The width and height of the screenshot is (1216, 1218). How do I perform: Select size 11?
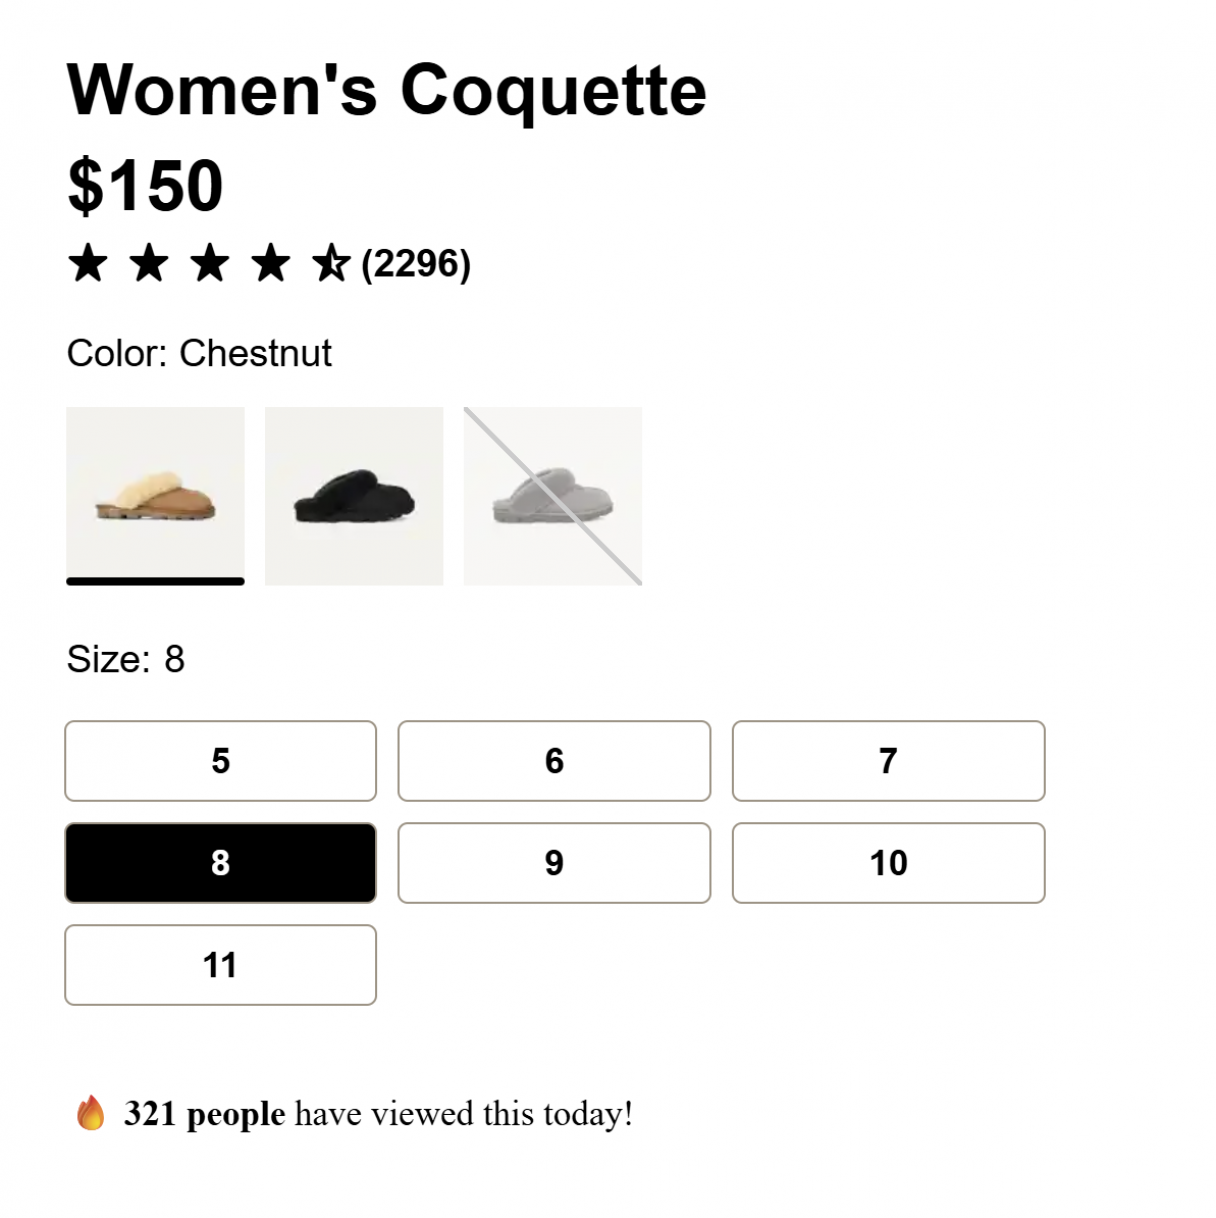pos(220,965)
